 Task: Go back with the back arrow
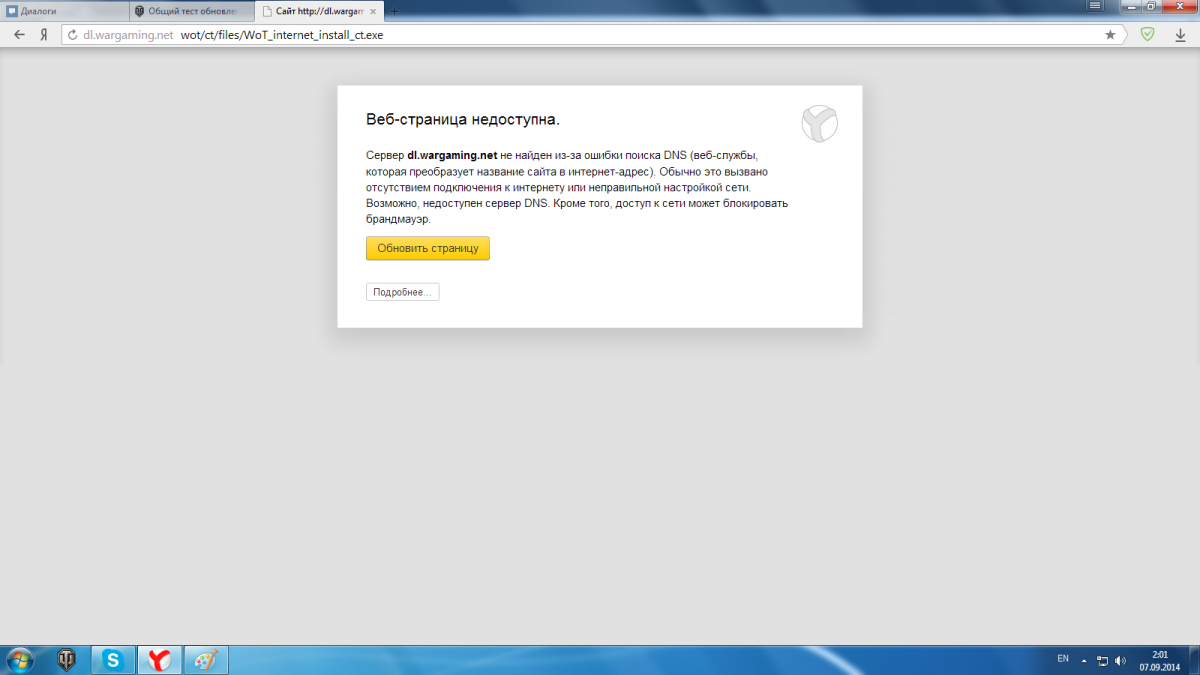[x=19, y=34]
